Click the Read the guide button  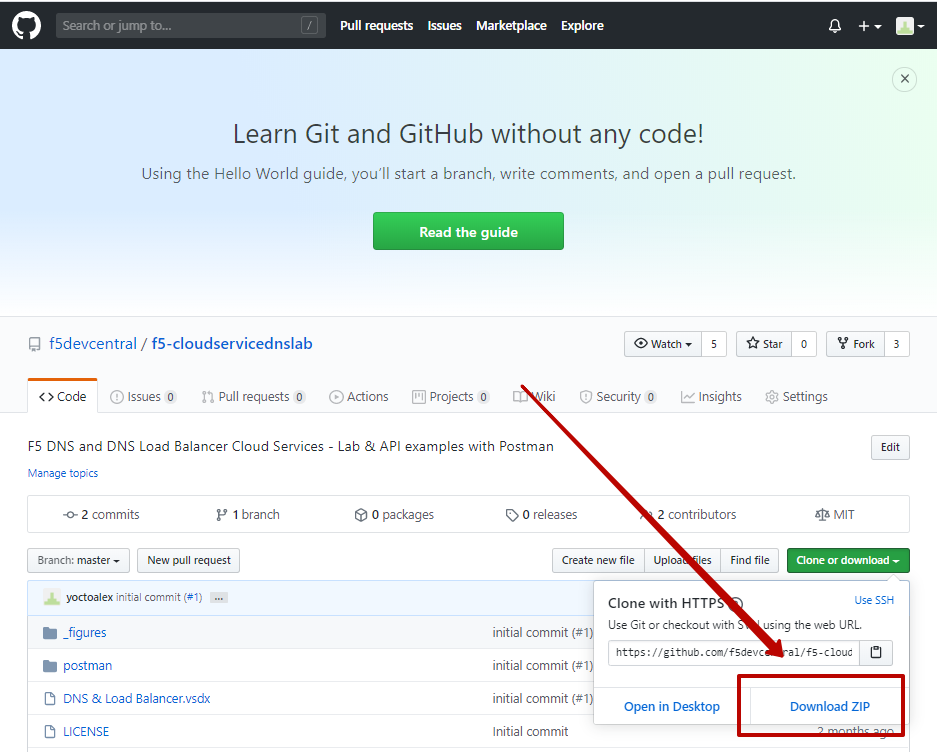[468, 231]
